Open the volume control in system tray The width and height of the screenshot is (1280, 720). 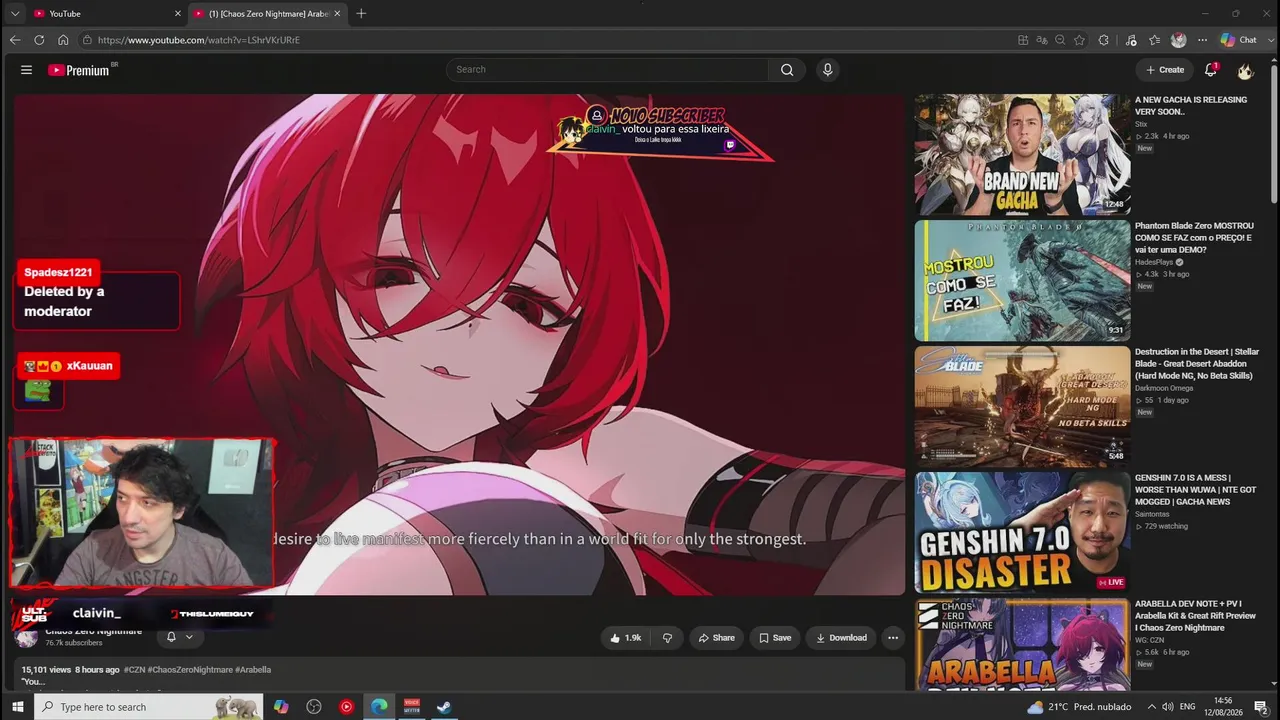click(x=1167, y=707)
